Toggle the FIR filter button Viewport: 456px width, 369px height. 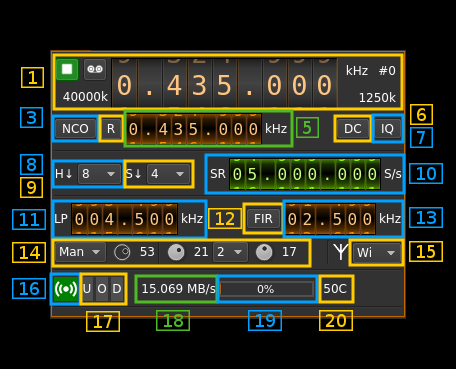(263, 219)
